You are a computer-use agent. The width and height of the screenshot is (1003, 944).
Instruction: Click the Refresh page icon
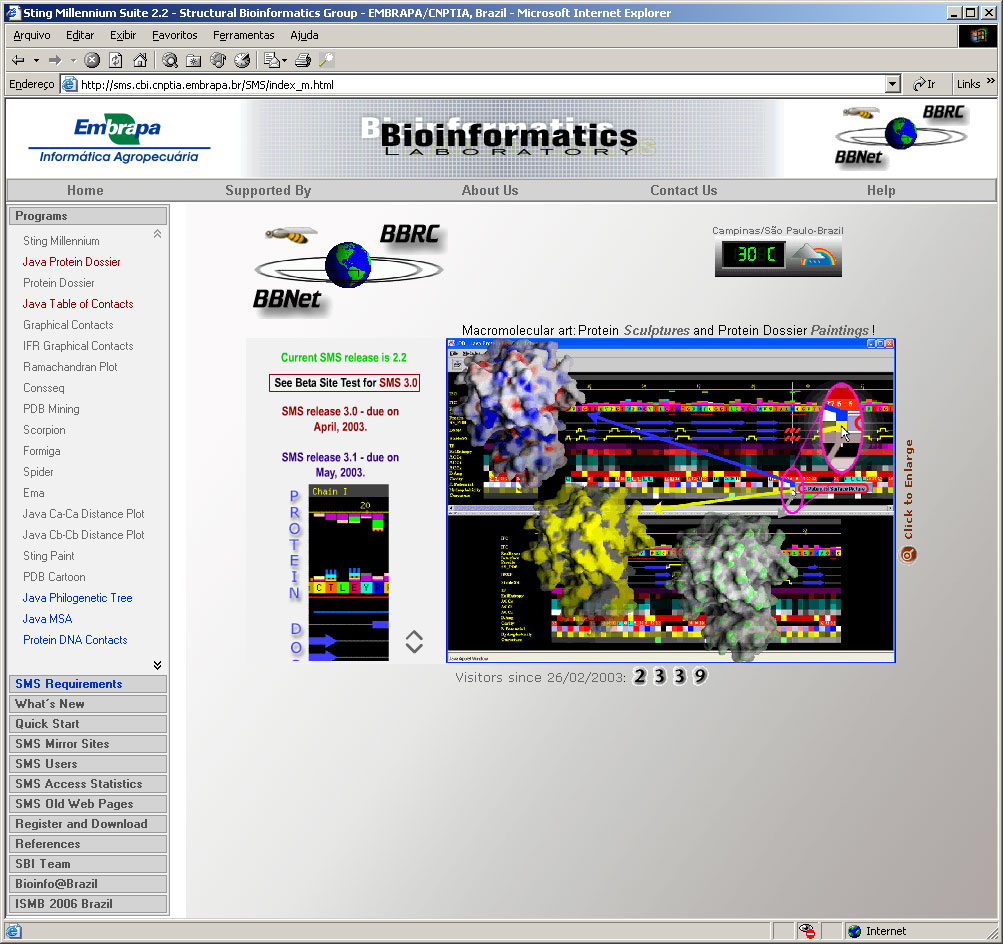(x=116, y=60)
